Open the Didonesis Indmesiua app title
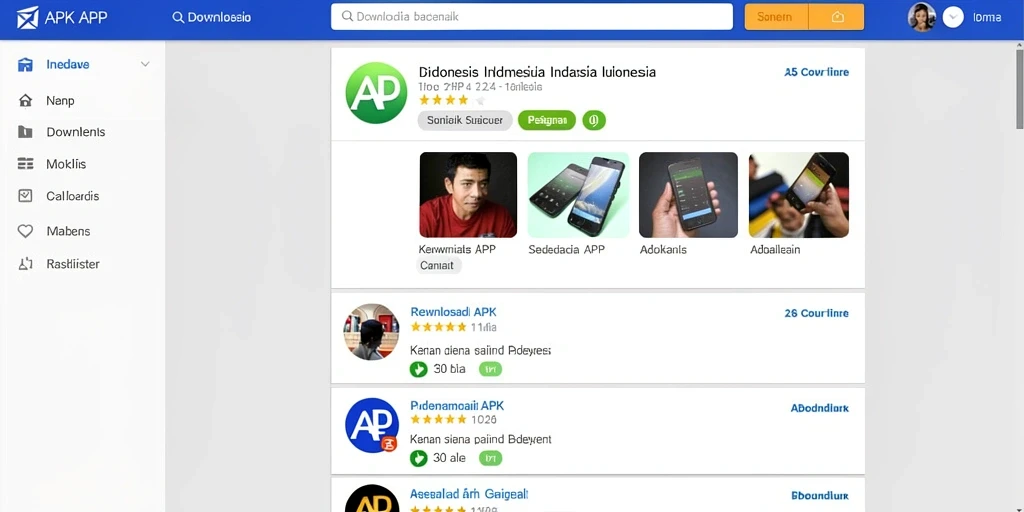 537,72
